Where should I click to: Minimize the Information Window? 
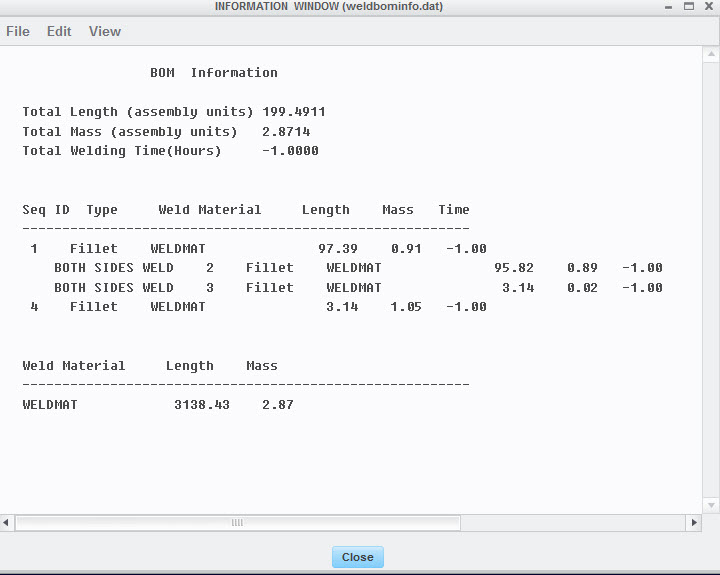[668, 7]
